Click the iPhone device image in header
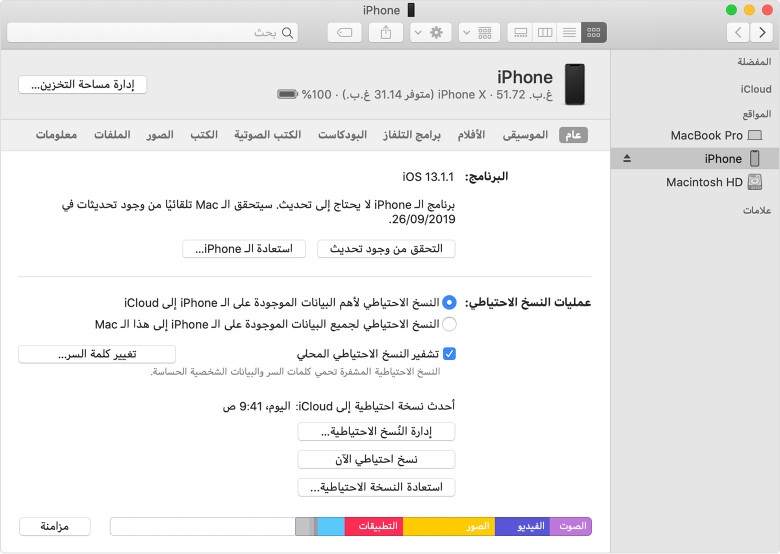This screenshot has width=780, height=554. [x=575, y=84]
